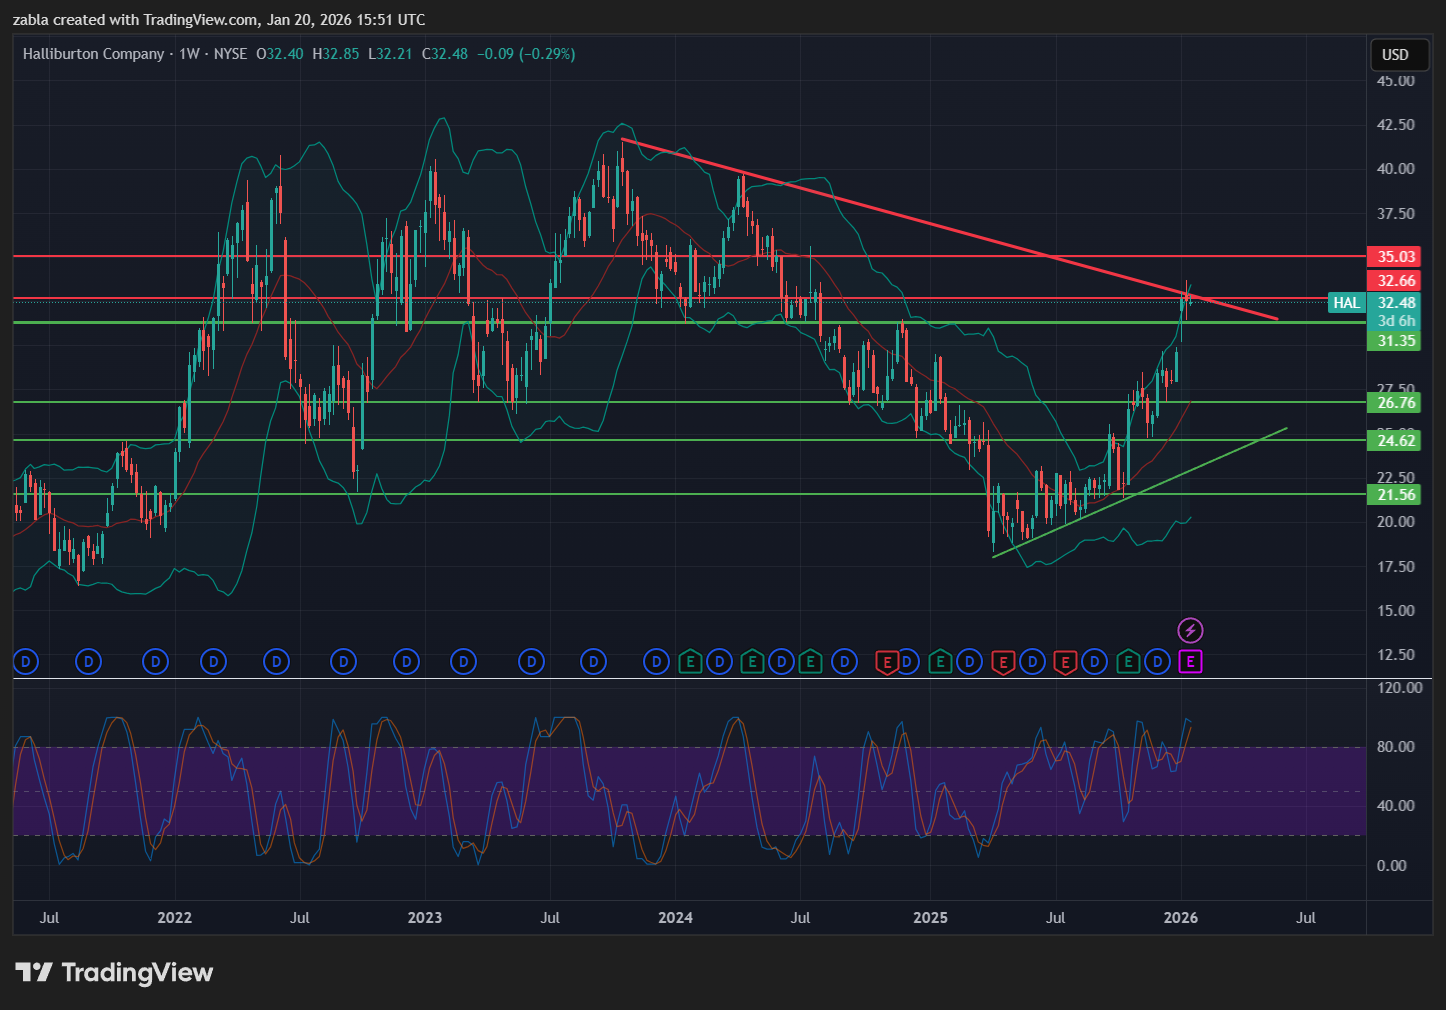Select the HAL symbol tag on price axis
The image size is (1446, 1010).
(x=1346, y=303)
